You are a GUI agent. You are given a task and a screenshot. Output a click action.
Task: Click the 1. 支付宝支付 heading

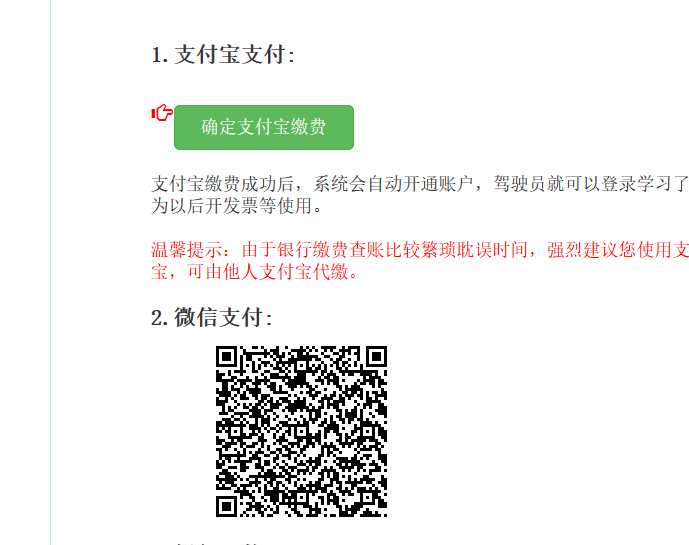click(223, 55)
